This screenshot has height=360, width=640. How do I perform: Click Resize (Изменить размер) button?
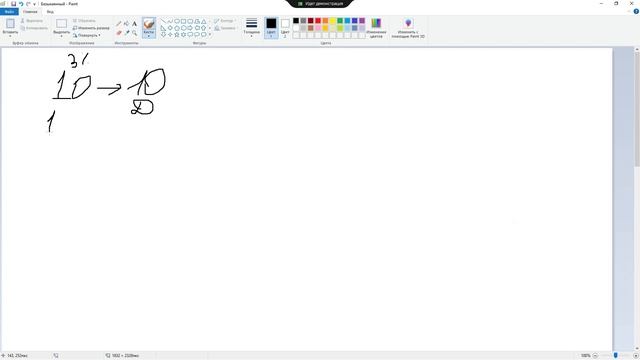(x=91, y=28)
